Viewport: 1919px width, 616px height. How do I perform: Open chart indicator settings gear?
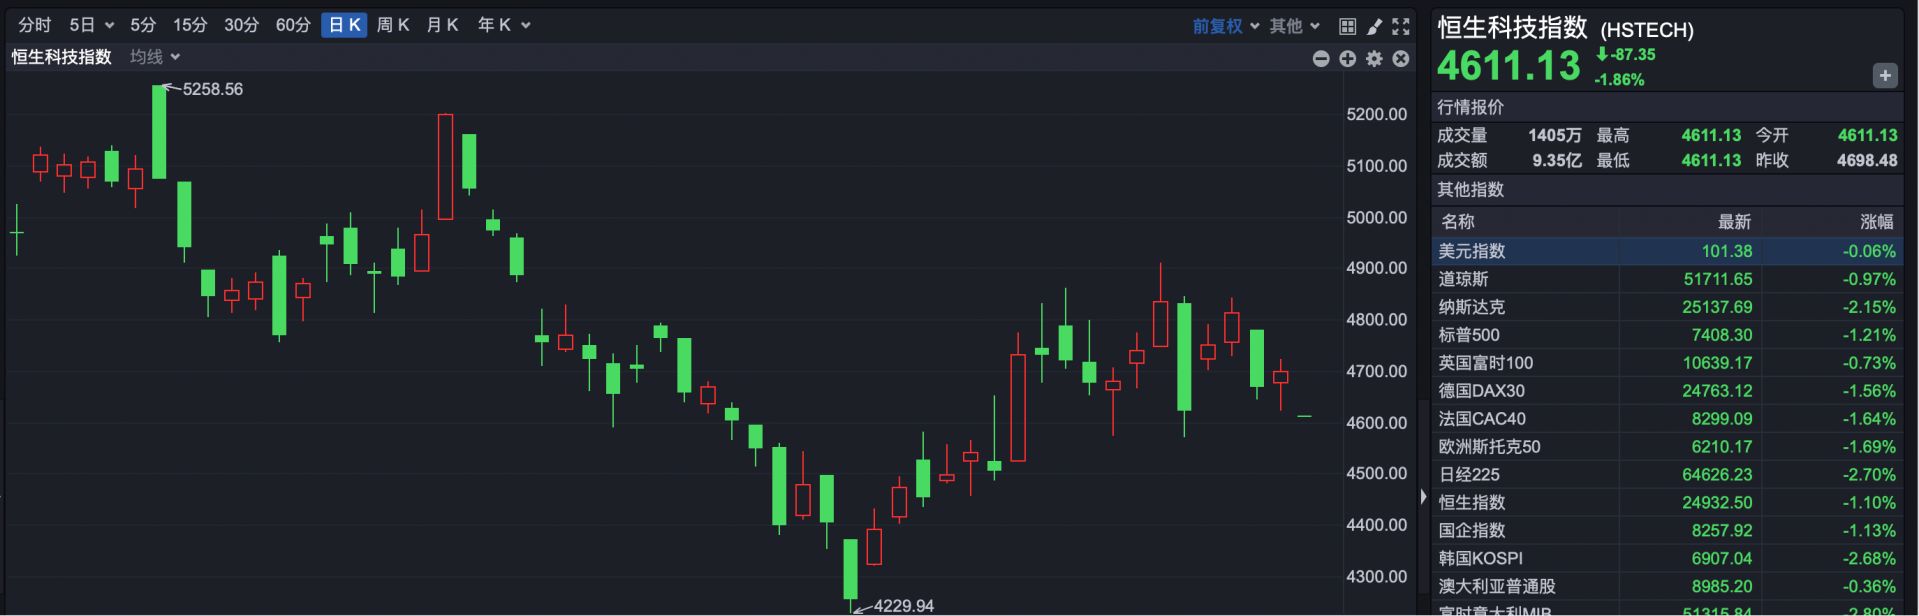1374,59
